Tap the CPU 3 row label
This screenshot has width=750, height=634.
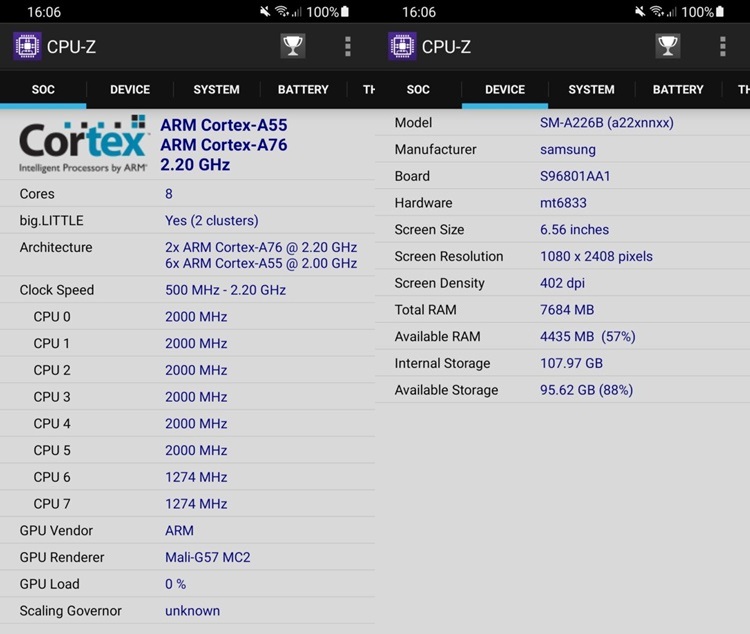pyautogui.click(x=52, y=397)
